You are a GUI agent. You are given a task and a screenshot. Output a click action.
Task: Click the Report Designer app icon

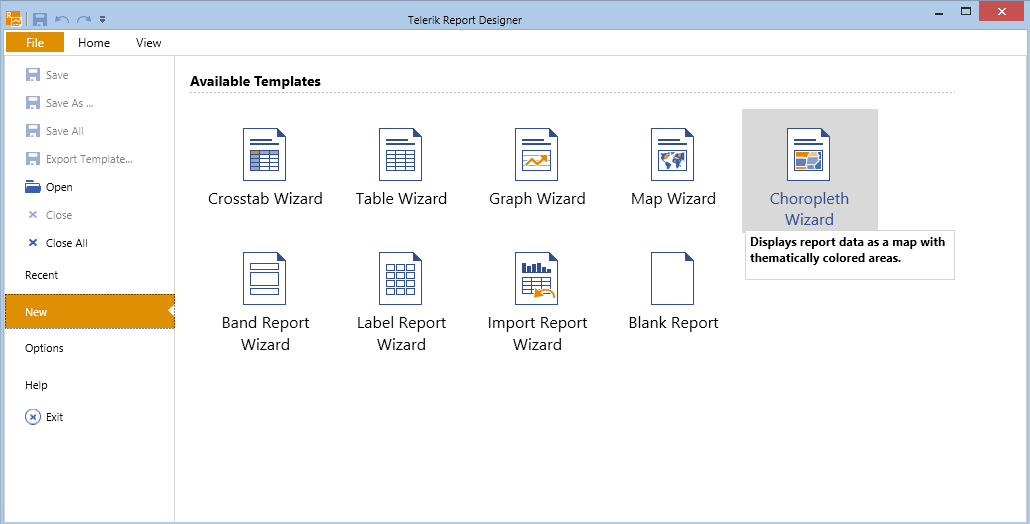13,18
